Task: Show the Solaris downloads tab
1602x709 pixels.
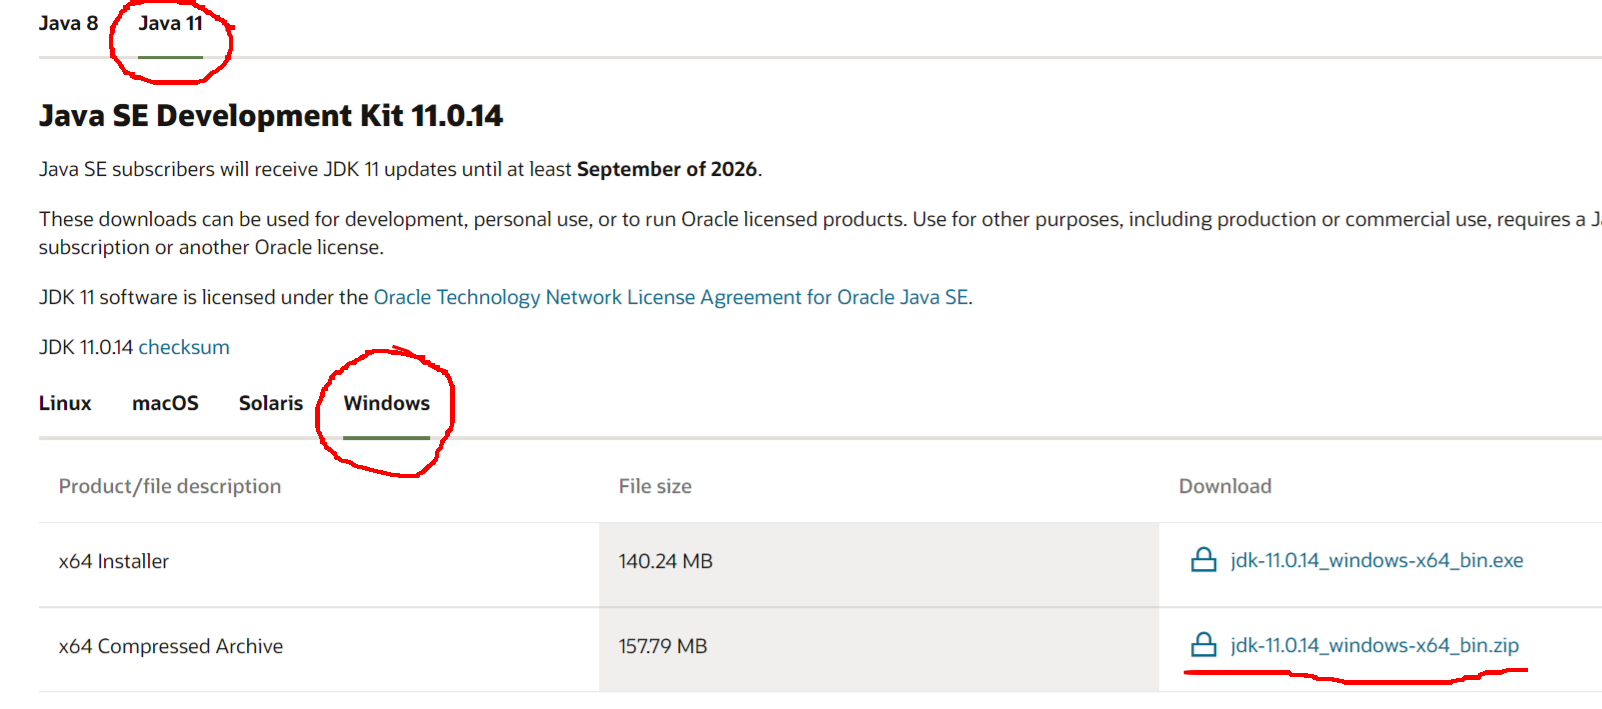Action: pyautogui.click(x=270, y=403)
